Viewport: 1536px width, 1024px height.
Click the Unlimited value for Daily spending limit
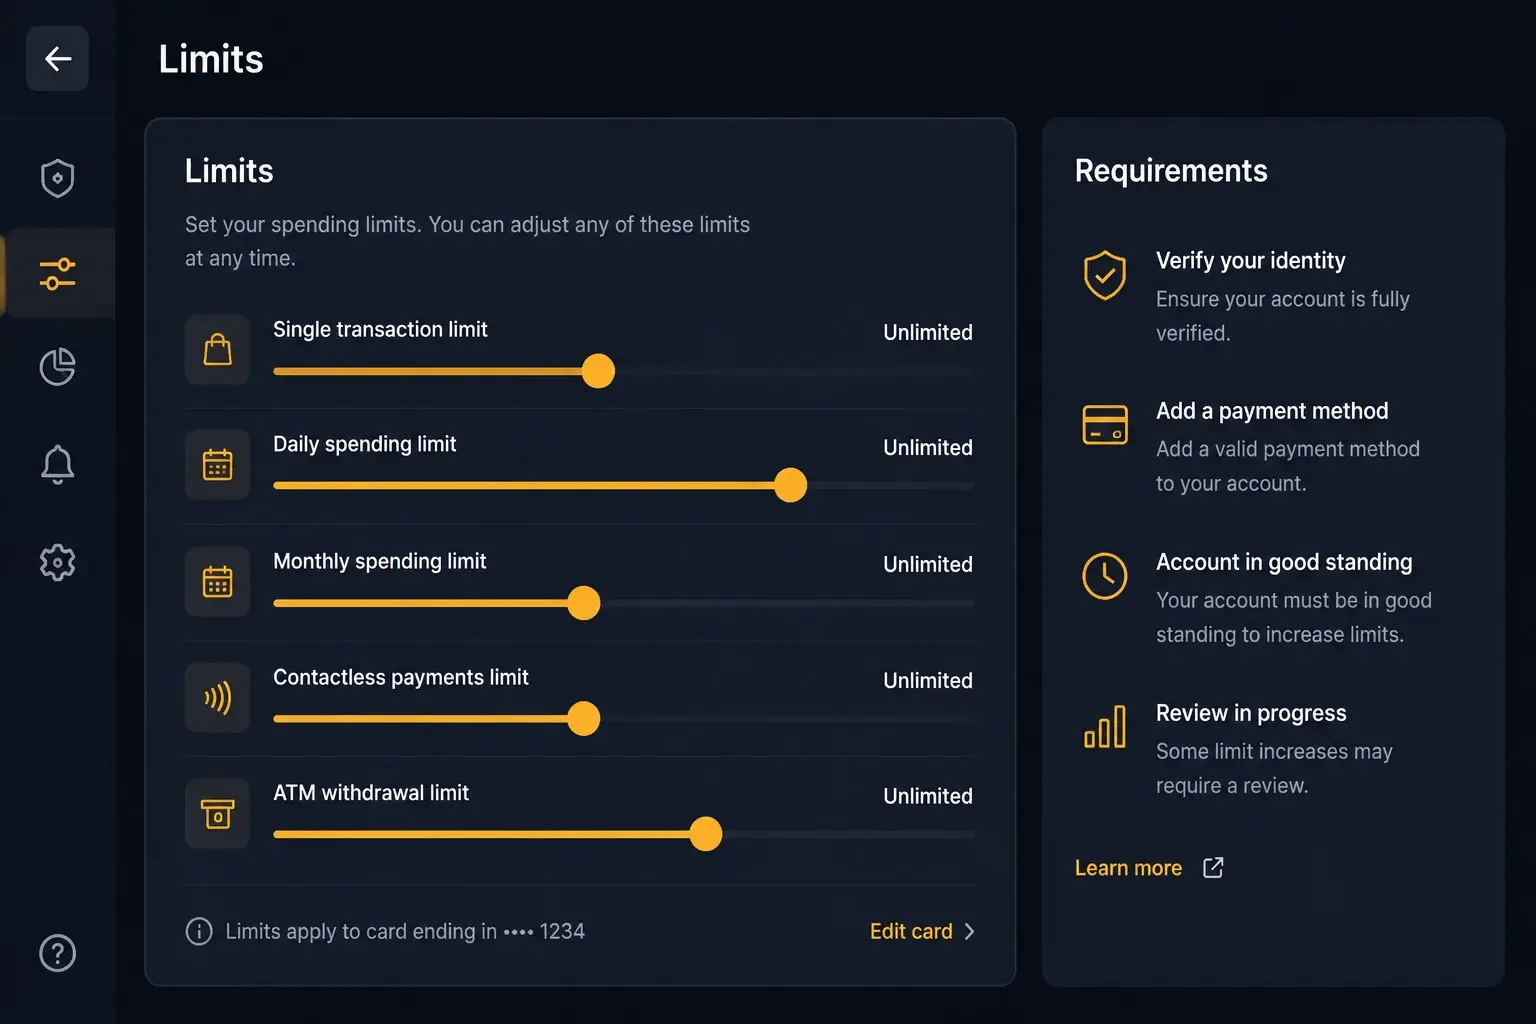point(927,447)
